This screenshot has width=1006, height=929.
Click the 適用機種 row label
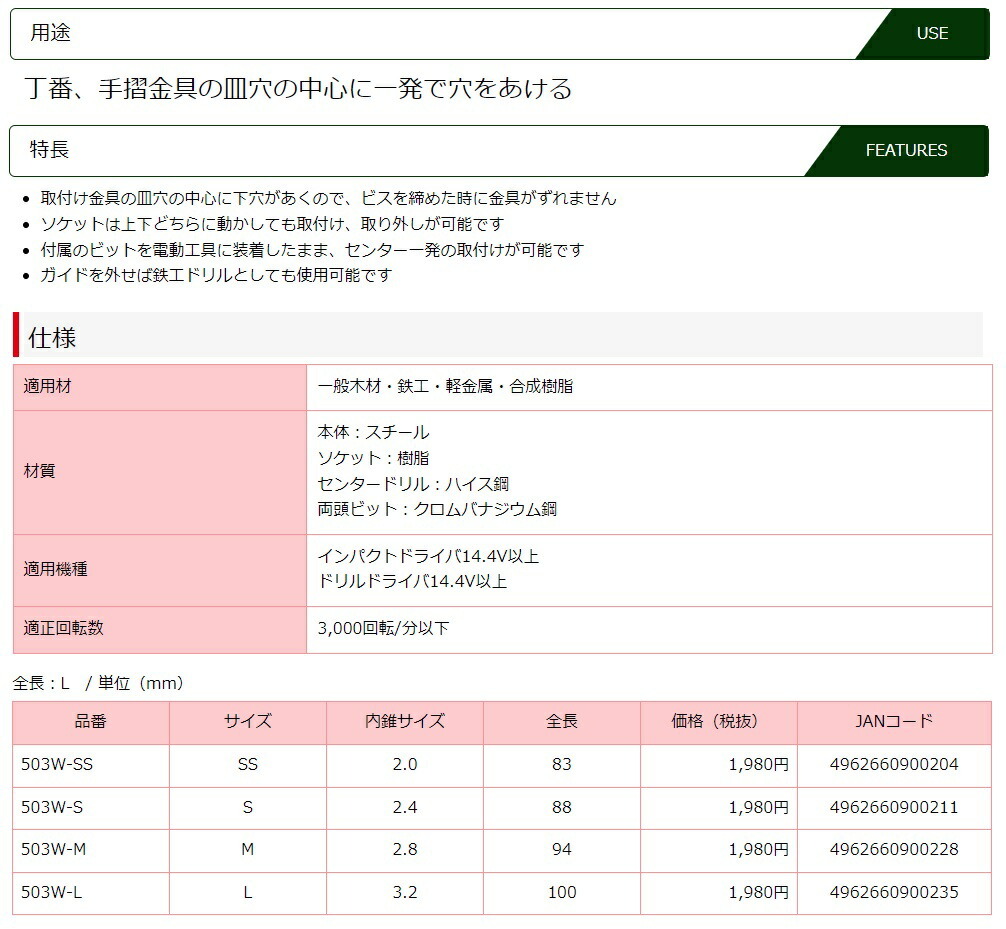click(56, 570)
